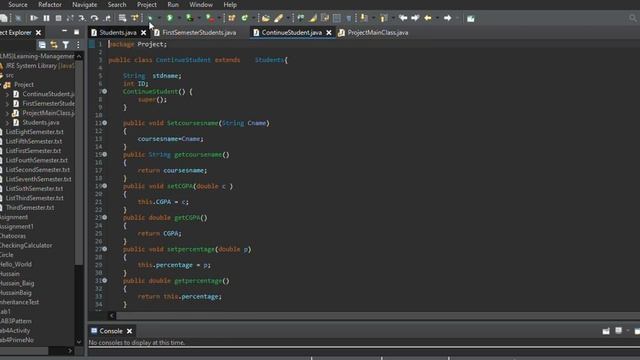Image resolution: width=640 pixels, height=360 pixels.
Task: Switch to FirstSemesterStudents.java tab
Action: coord(199,33)
